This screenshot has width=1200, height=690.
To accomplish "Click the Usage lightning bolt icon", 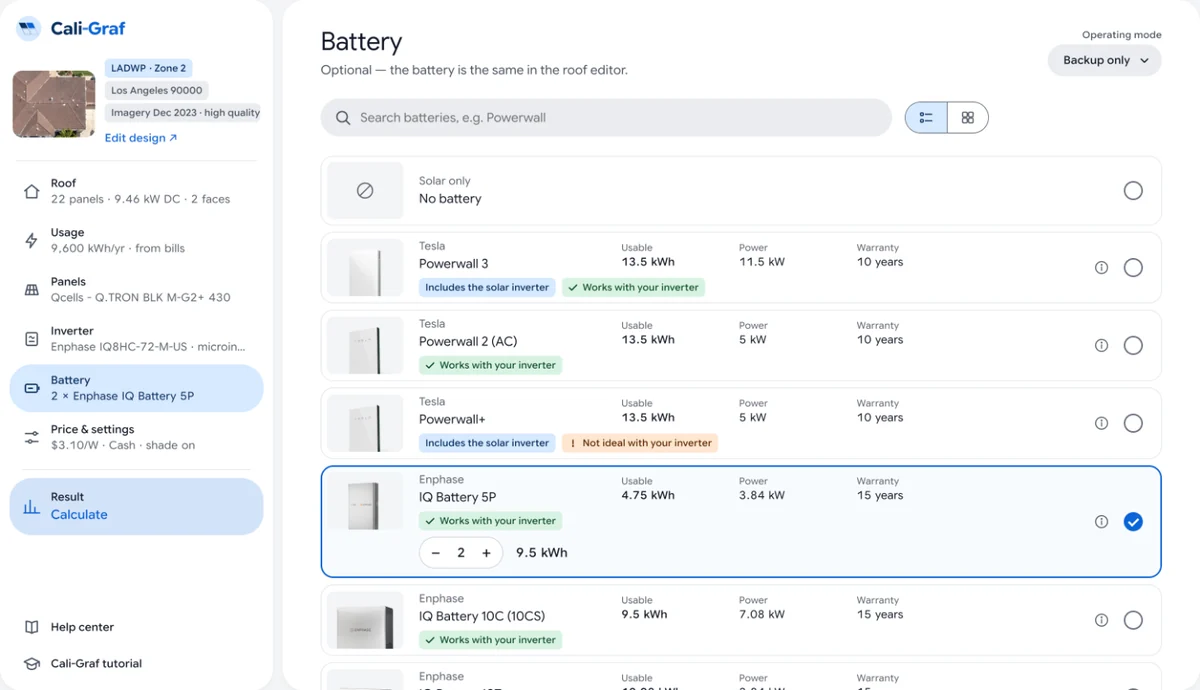I will pyautogui.click(x=31, y=240).
